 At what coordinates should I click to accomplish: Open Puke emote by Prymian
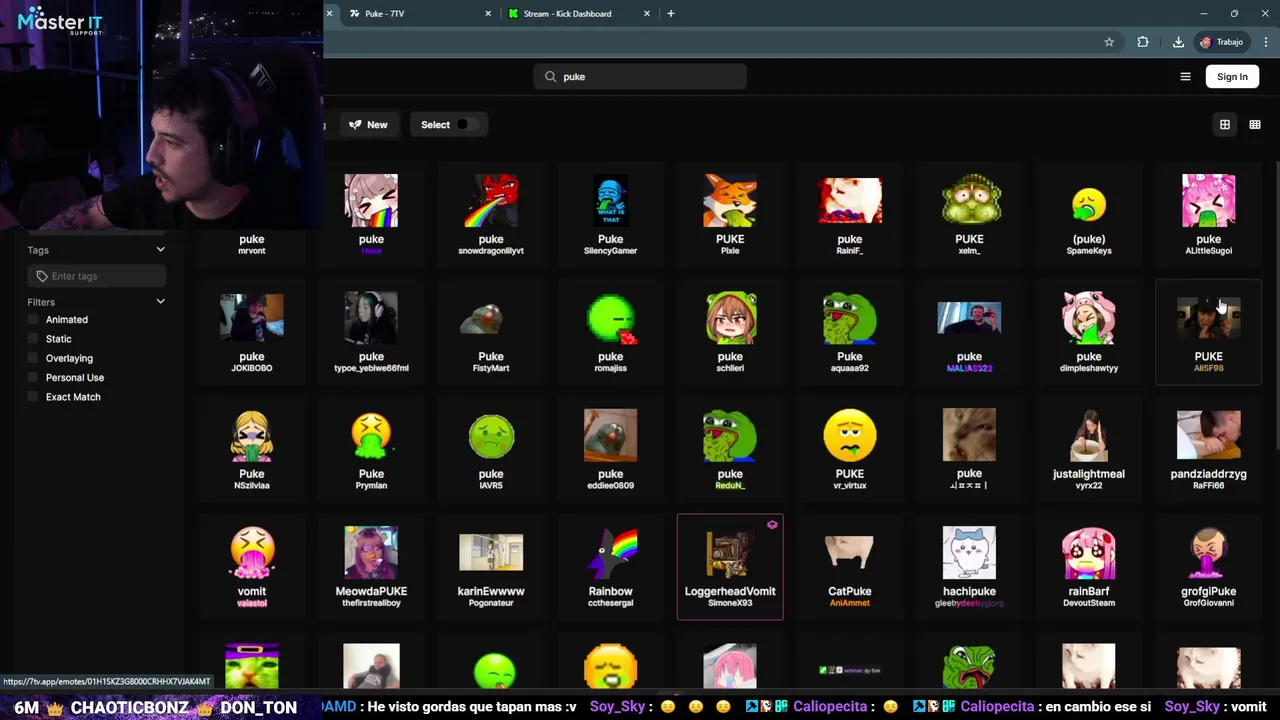click(x=371, y=450)
